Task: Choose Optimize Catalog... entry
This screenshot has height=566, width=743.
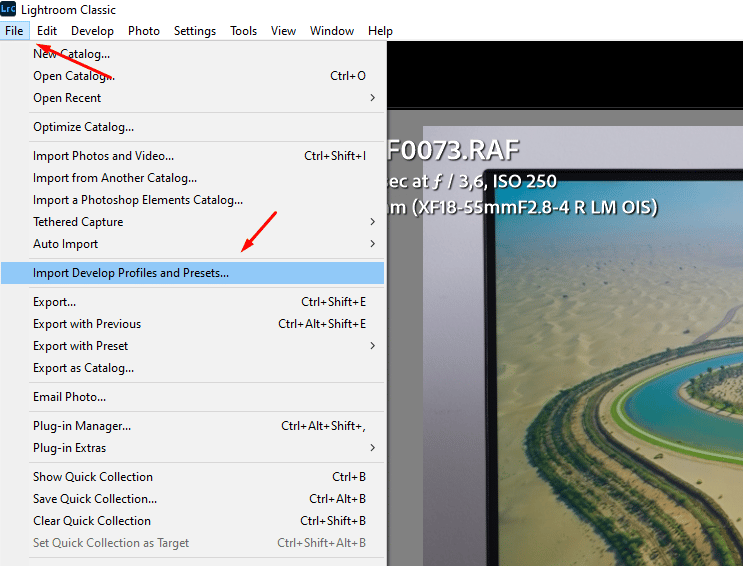Action: (192, 127)
